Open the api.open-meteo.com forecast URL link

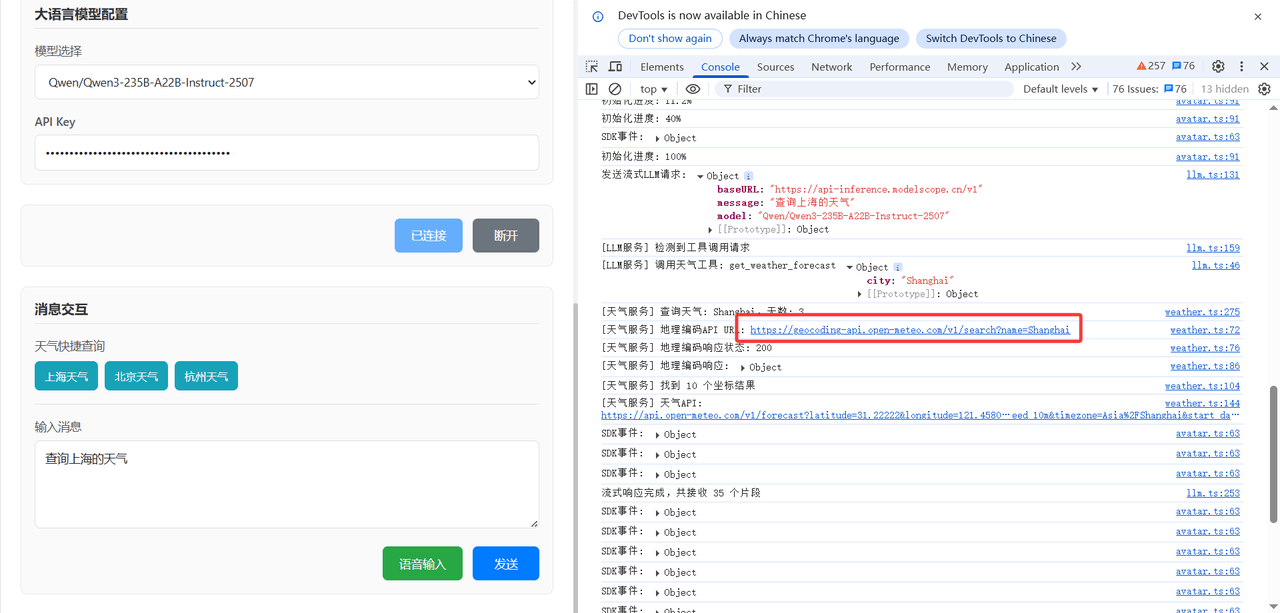coord(920,415)
